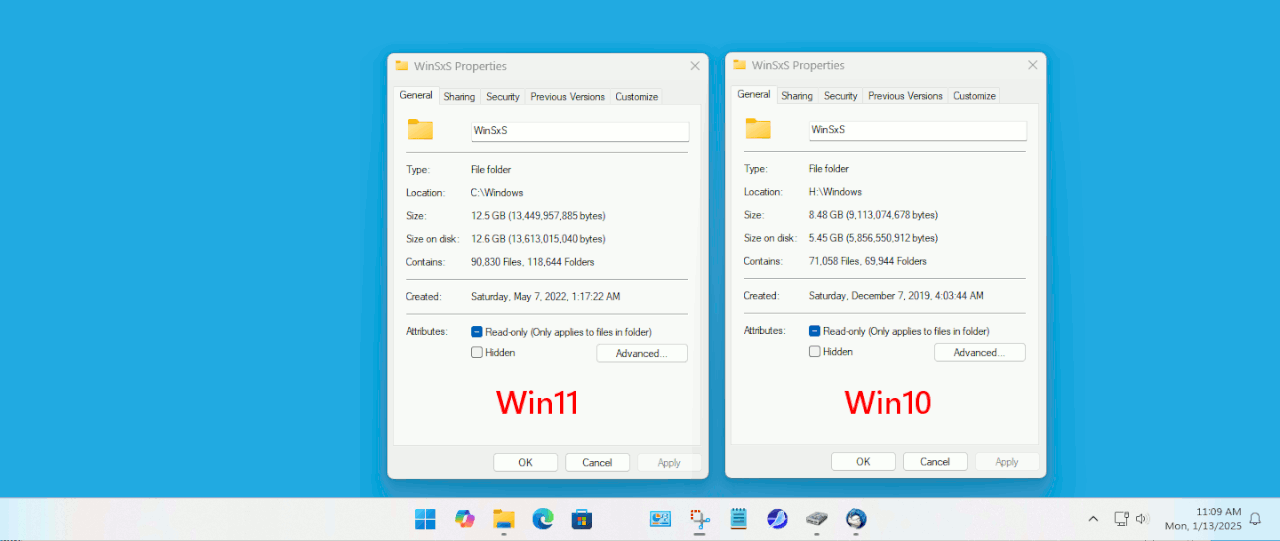Click OK in the C:\Windows dialog
This screenshot has height=541, width=1280.
pos(525,462)
